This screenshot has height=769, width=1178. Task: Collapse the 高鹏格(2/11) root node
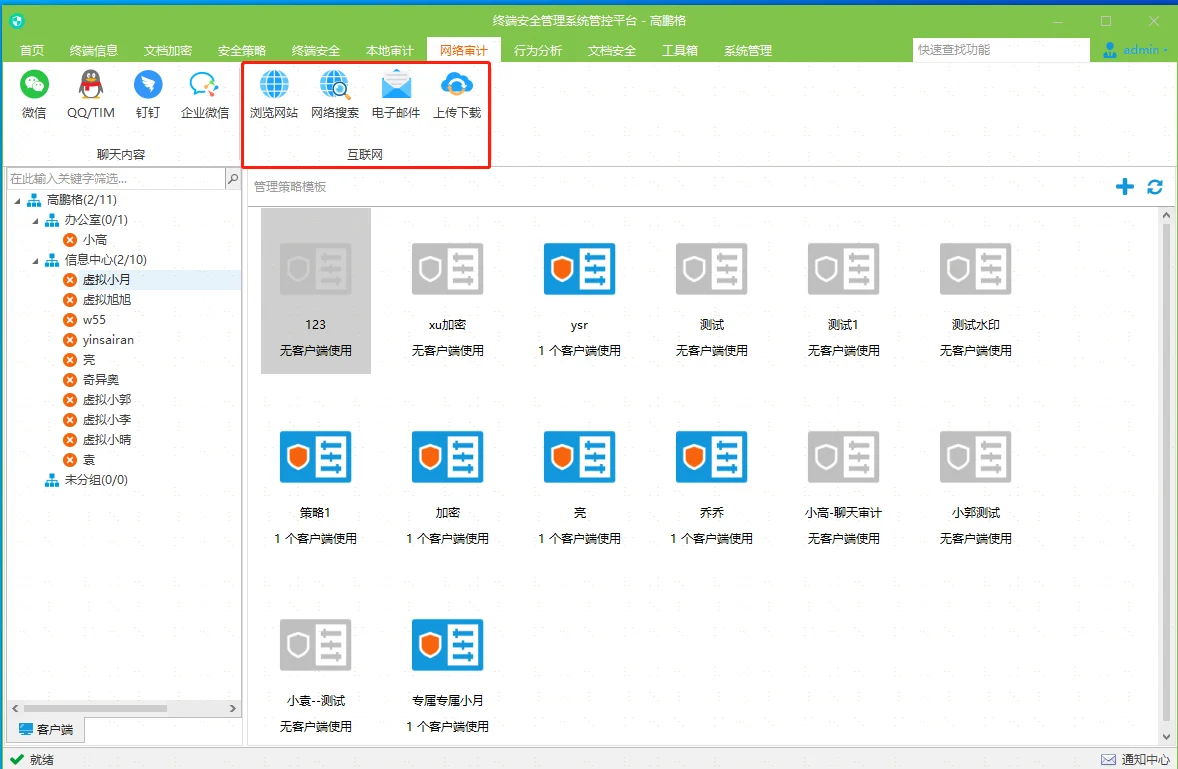coord(17,201)
